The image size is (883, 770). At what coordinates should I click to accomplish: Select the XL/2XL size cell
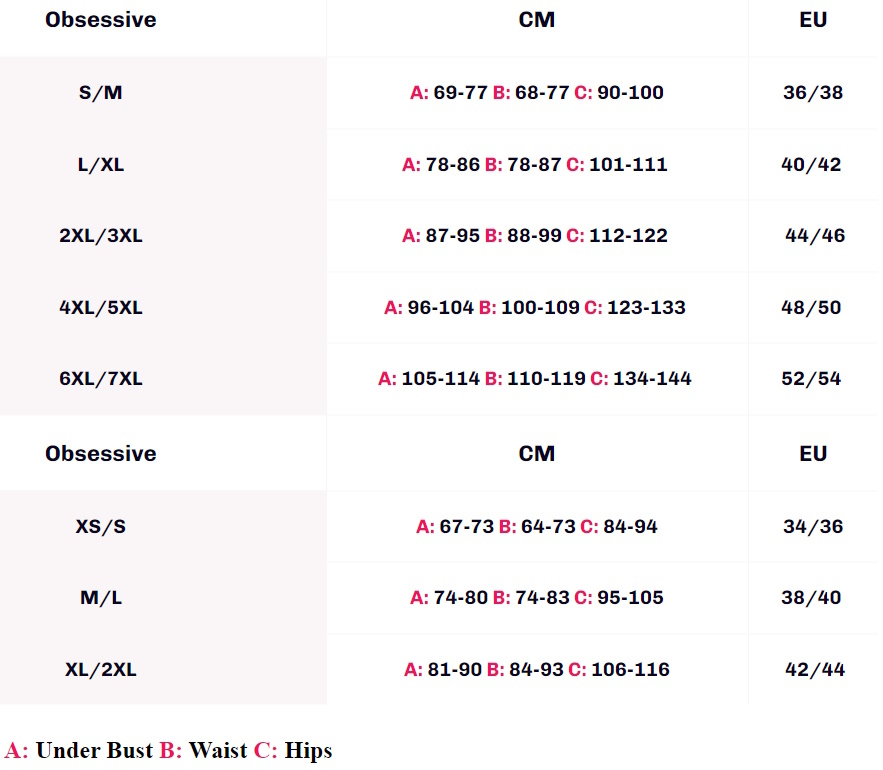click(100, 670)
